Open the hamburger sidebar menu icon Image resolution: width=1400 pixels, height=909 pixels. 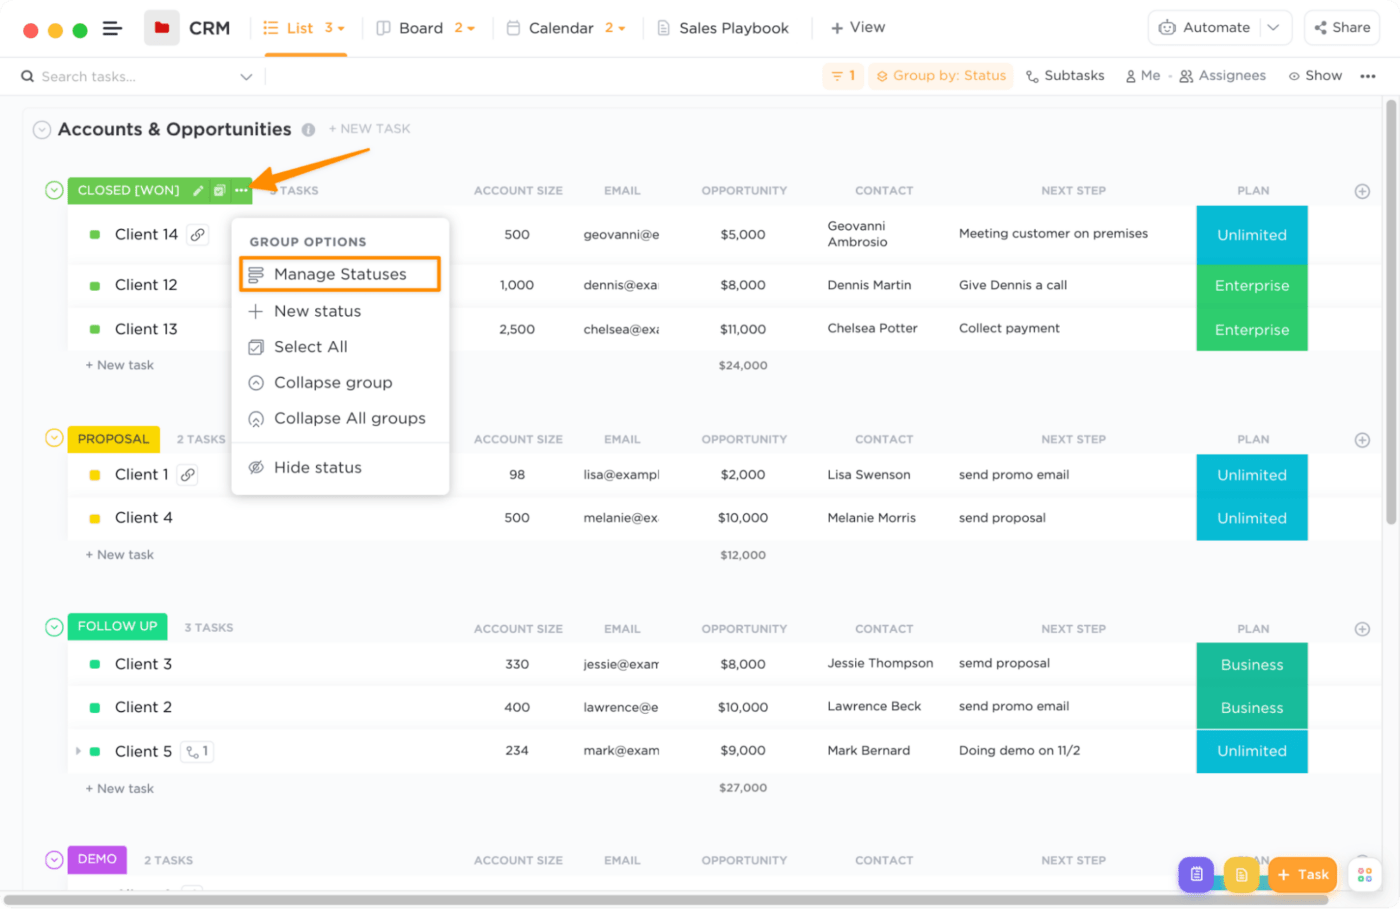point(112,29)
